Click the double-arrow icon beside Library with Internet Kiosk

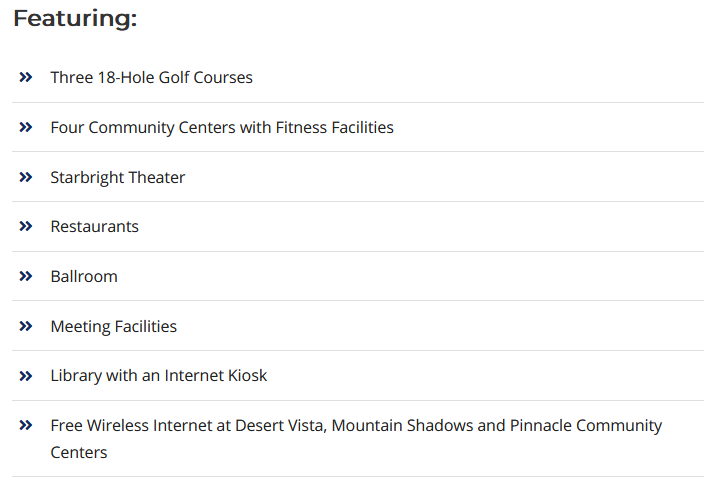26,375
